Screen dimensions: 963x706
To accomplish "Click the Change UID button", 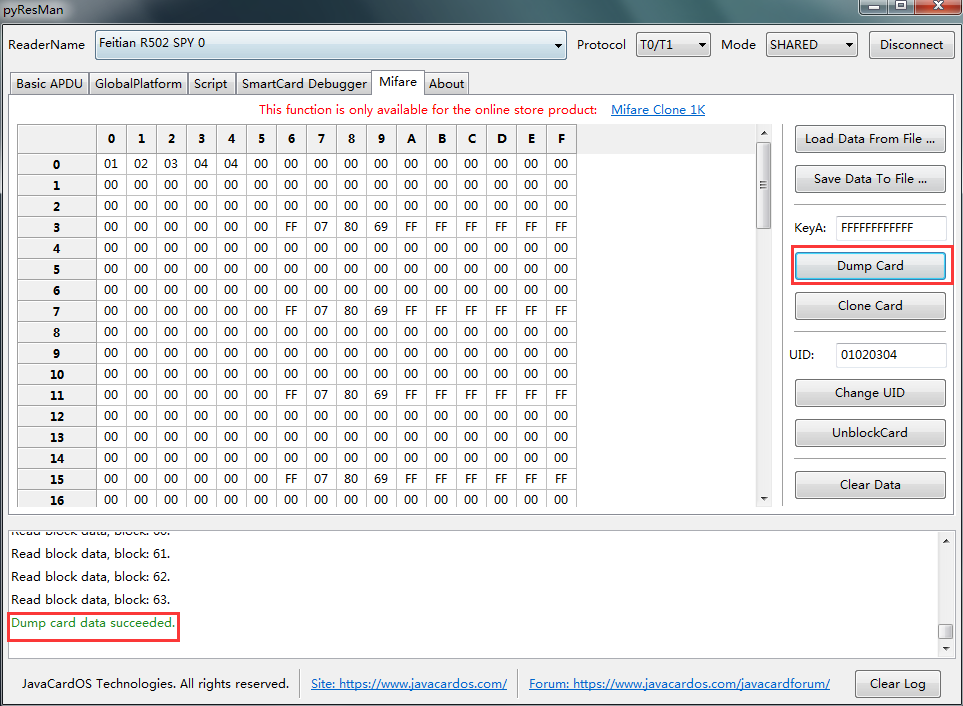I will 869,393.
